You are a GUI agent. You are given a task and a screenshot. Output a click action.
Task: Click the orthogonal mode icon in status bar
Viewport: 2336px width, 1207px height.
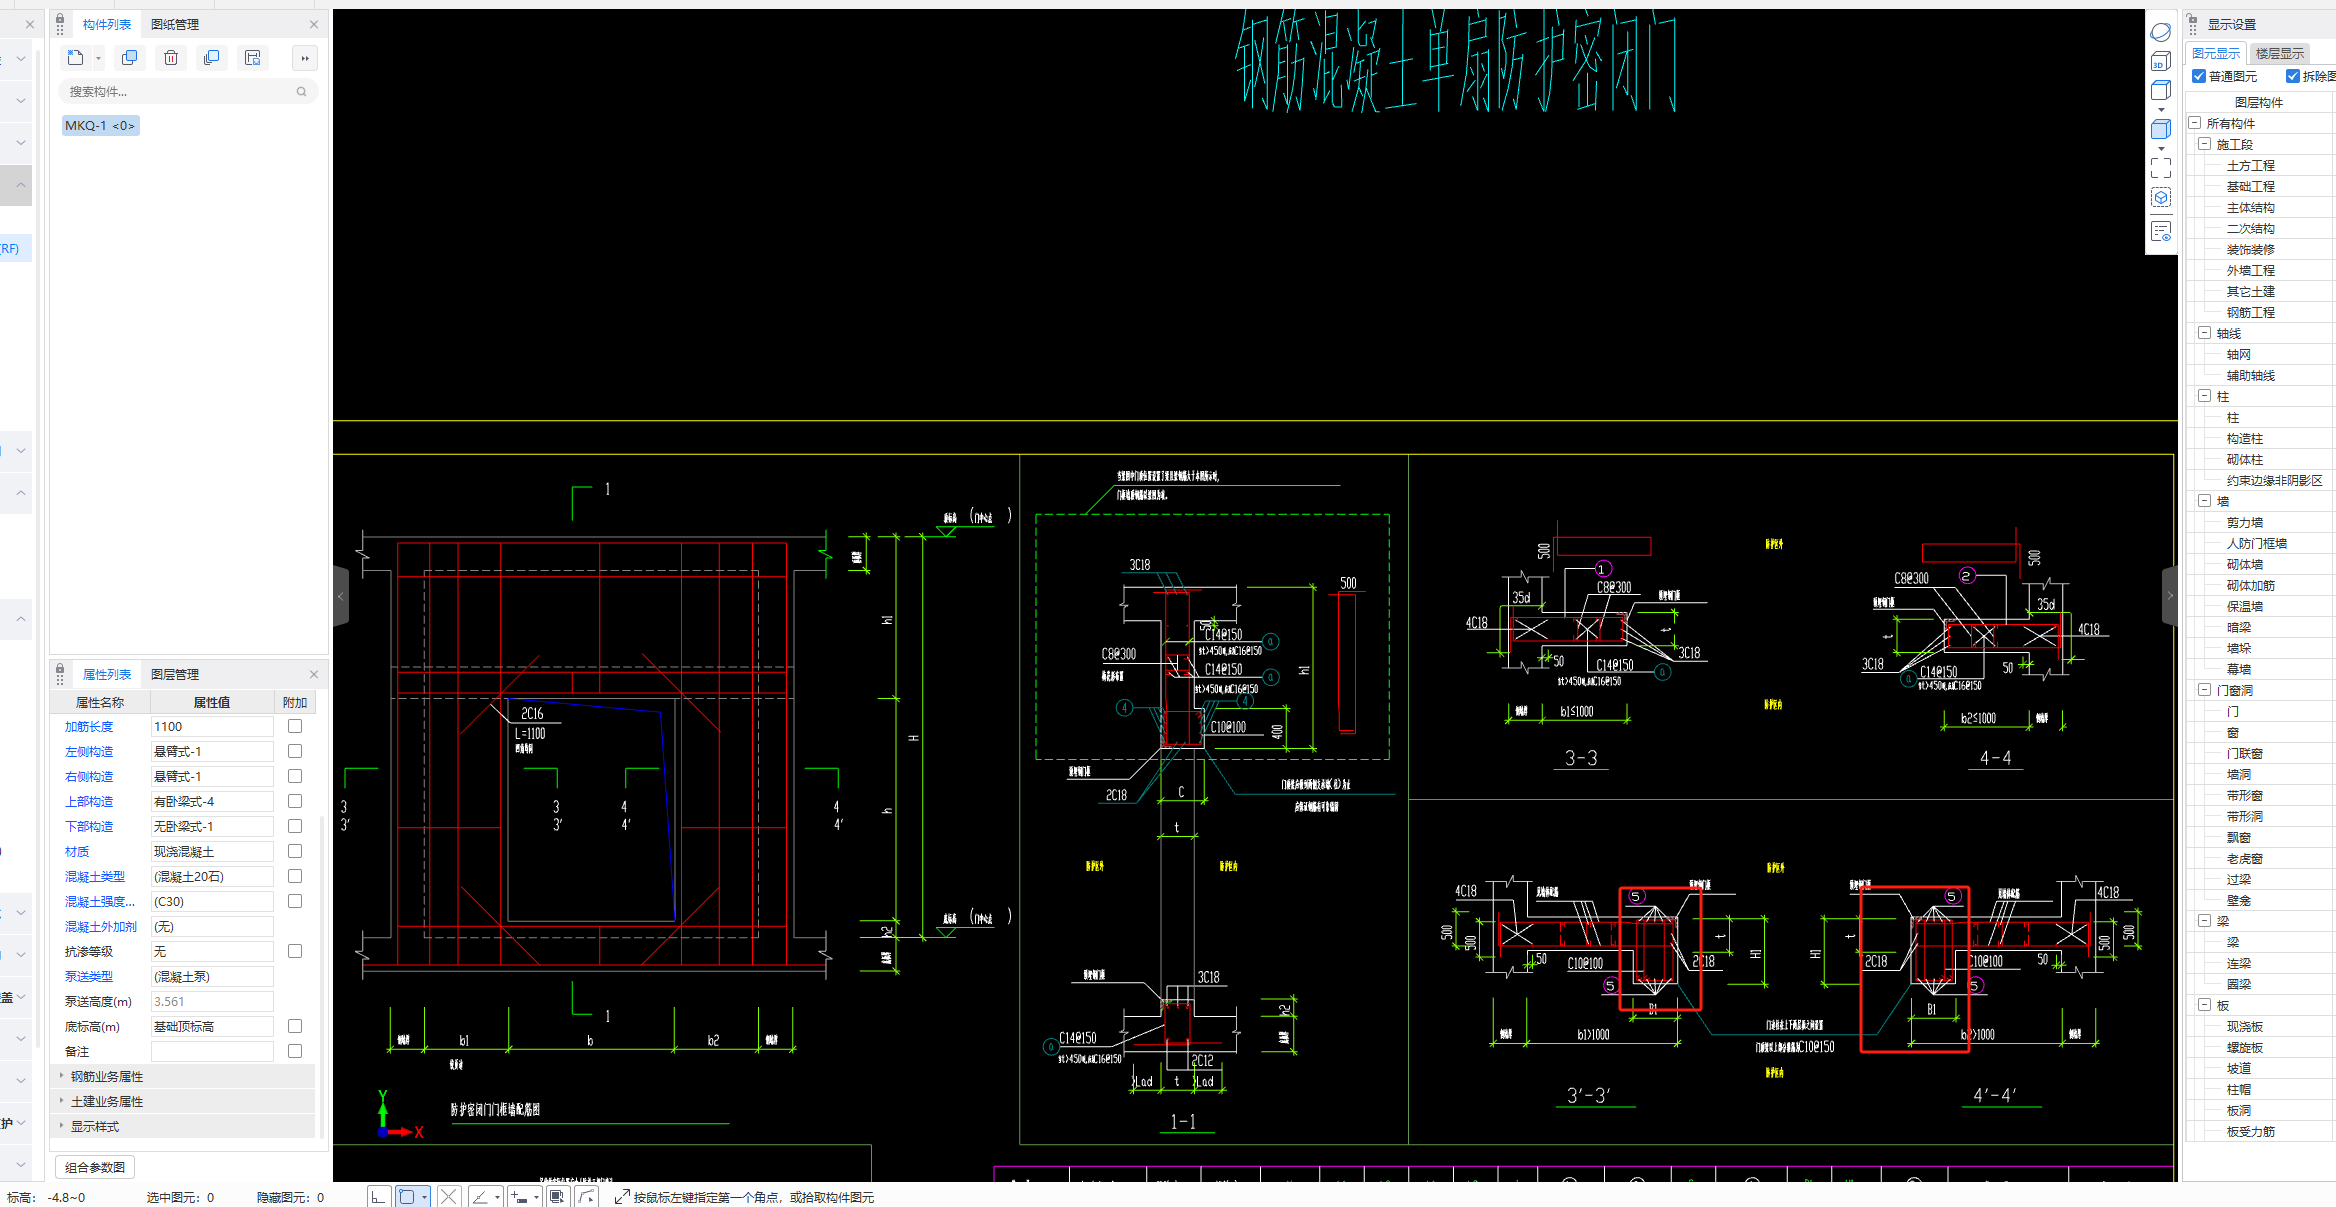378,1197
